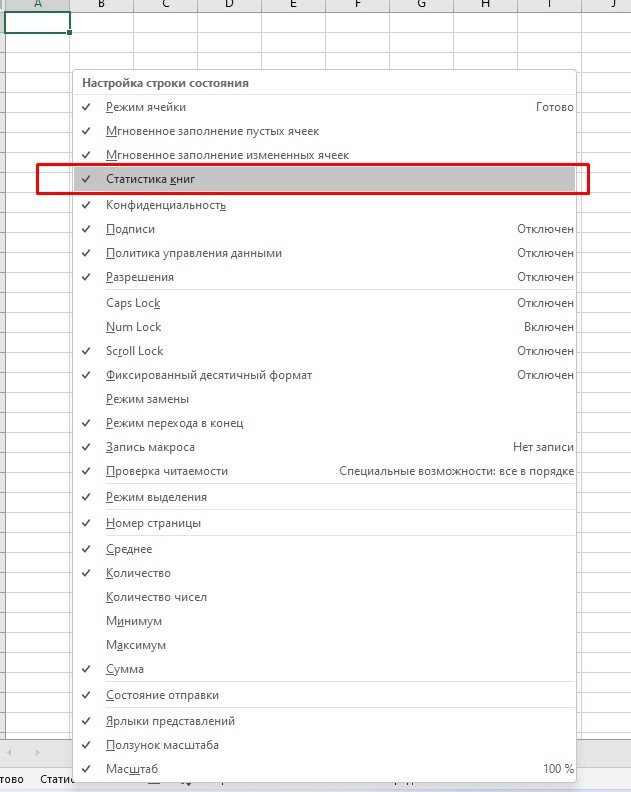Toggle Scroll Lock status option
631x792 pixels.
(324, 351)
